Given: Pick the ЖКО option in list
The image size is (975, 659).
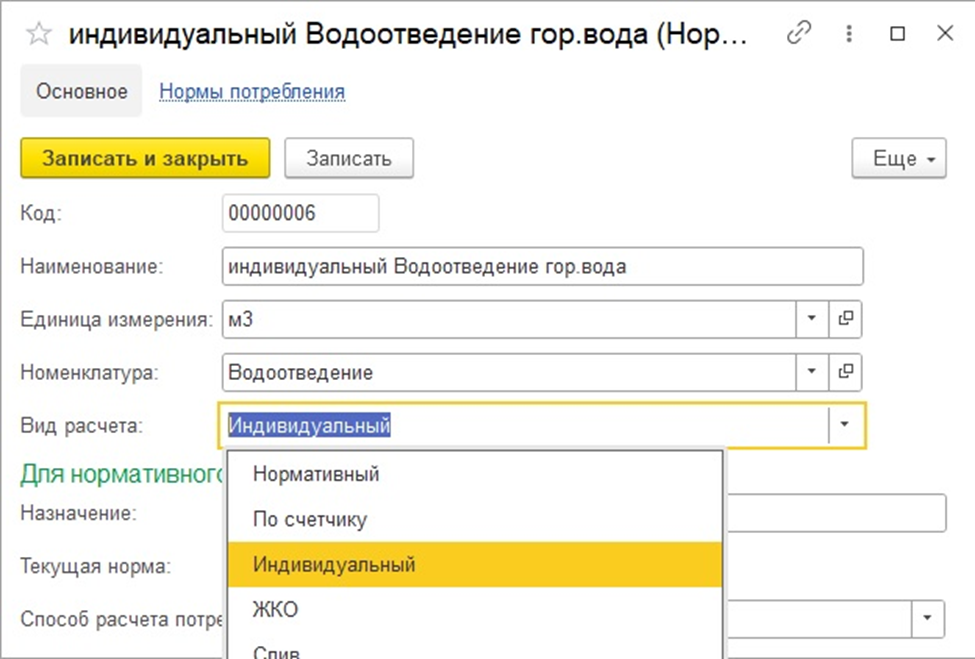Looking at the screenshot, I should tap(276, 610).
